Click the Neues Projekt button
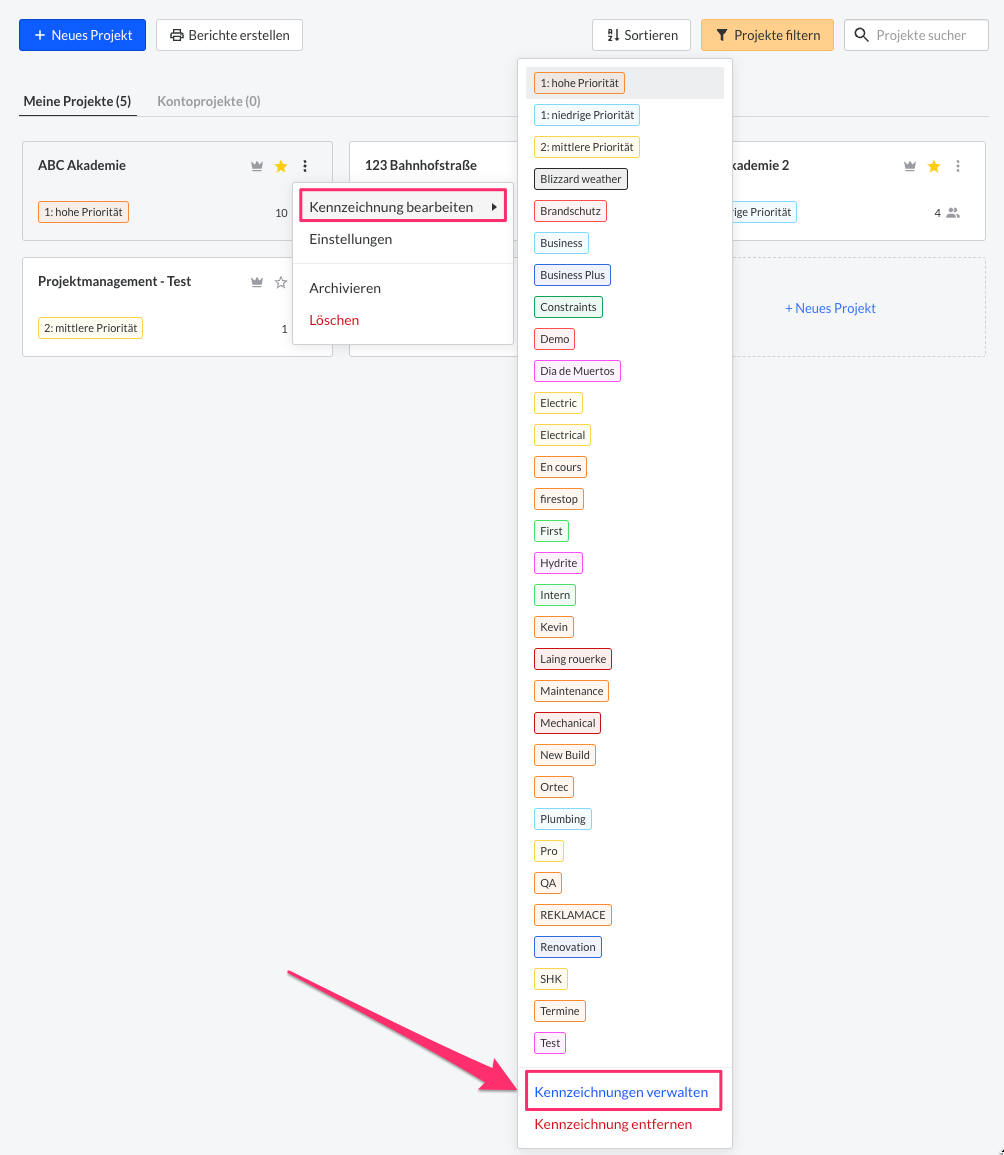 click(x=82, y=35)
